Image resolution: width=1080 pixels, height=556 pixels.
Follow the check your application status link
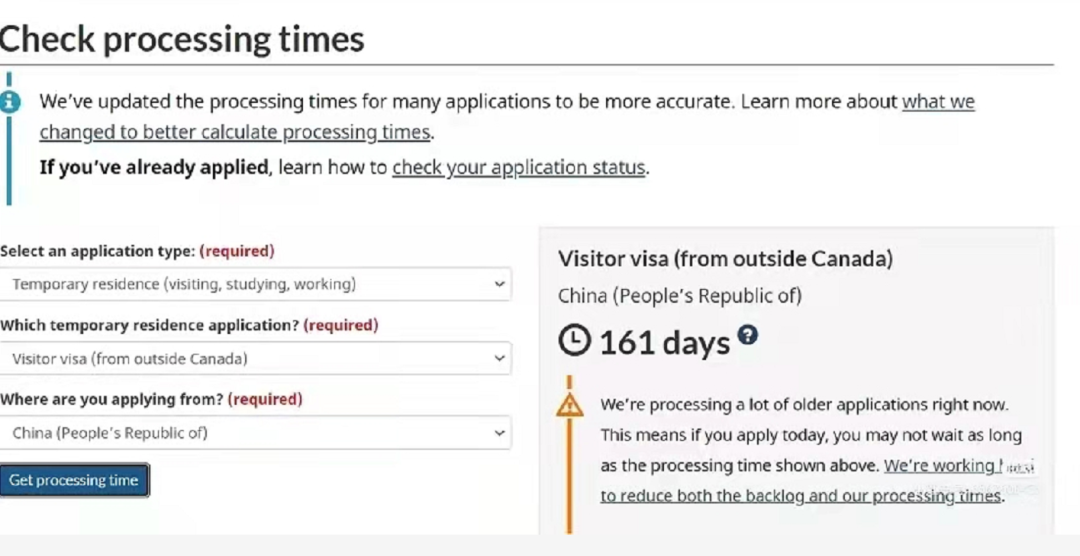pos(518,167)
